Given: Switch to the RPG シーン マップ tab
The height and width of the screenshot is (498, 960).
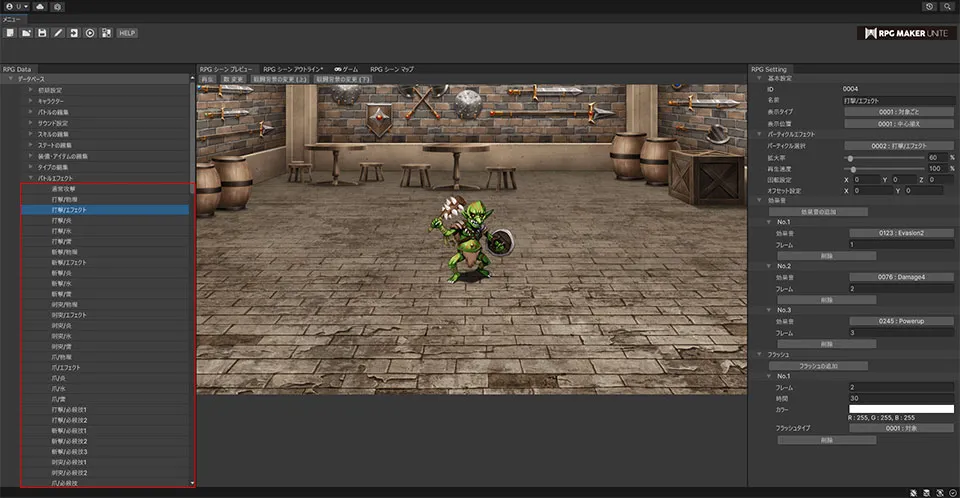Looking at the screenshot, I should coord(392,69).
